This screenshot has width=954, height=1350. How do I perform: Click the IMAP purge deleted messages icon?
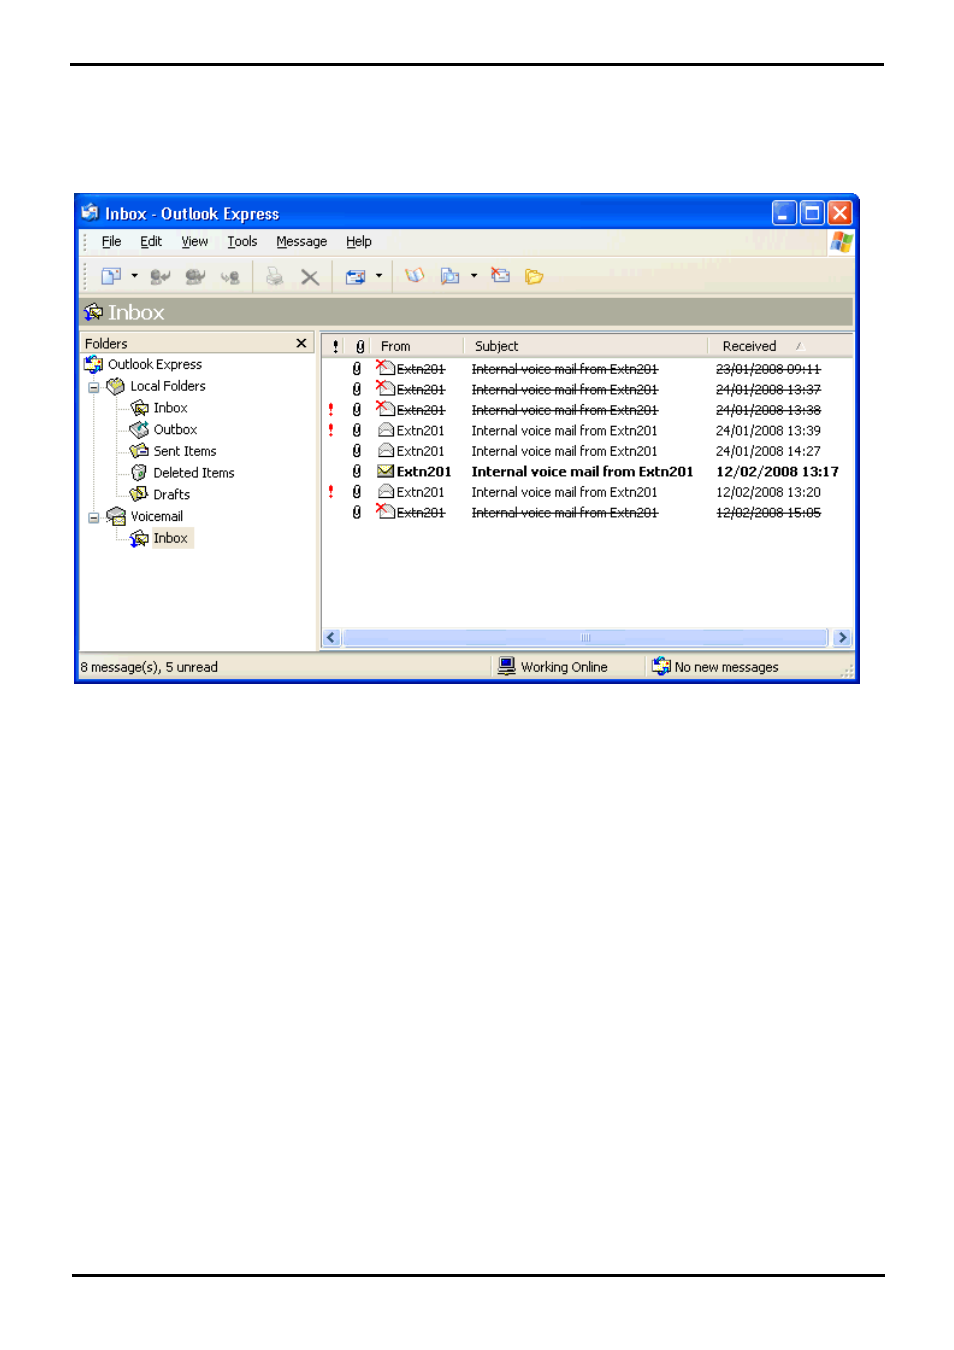[x=500, y=276]
